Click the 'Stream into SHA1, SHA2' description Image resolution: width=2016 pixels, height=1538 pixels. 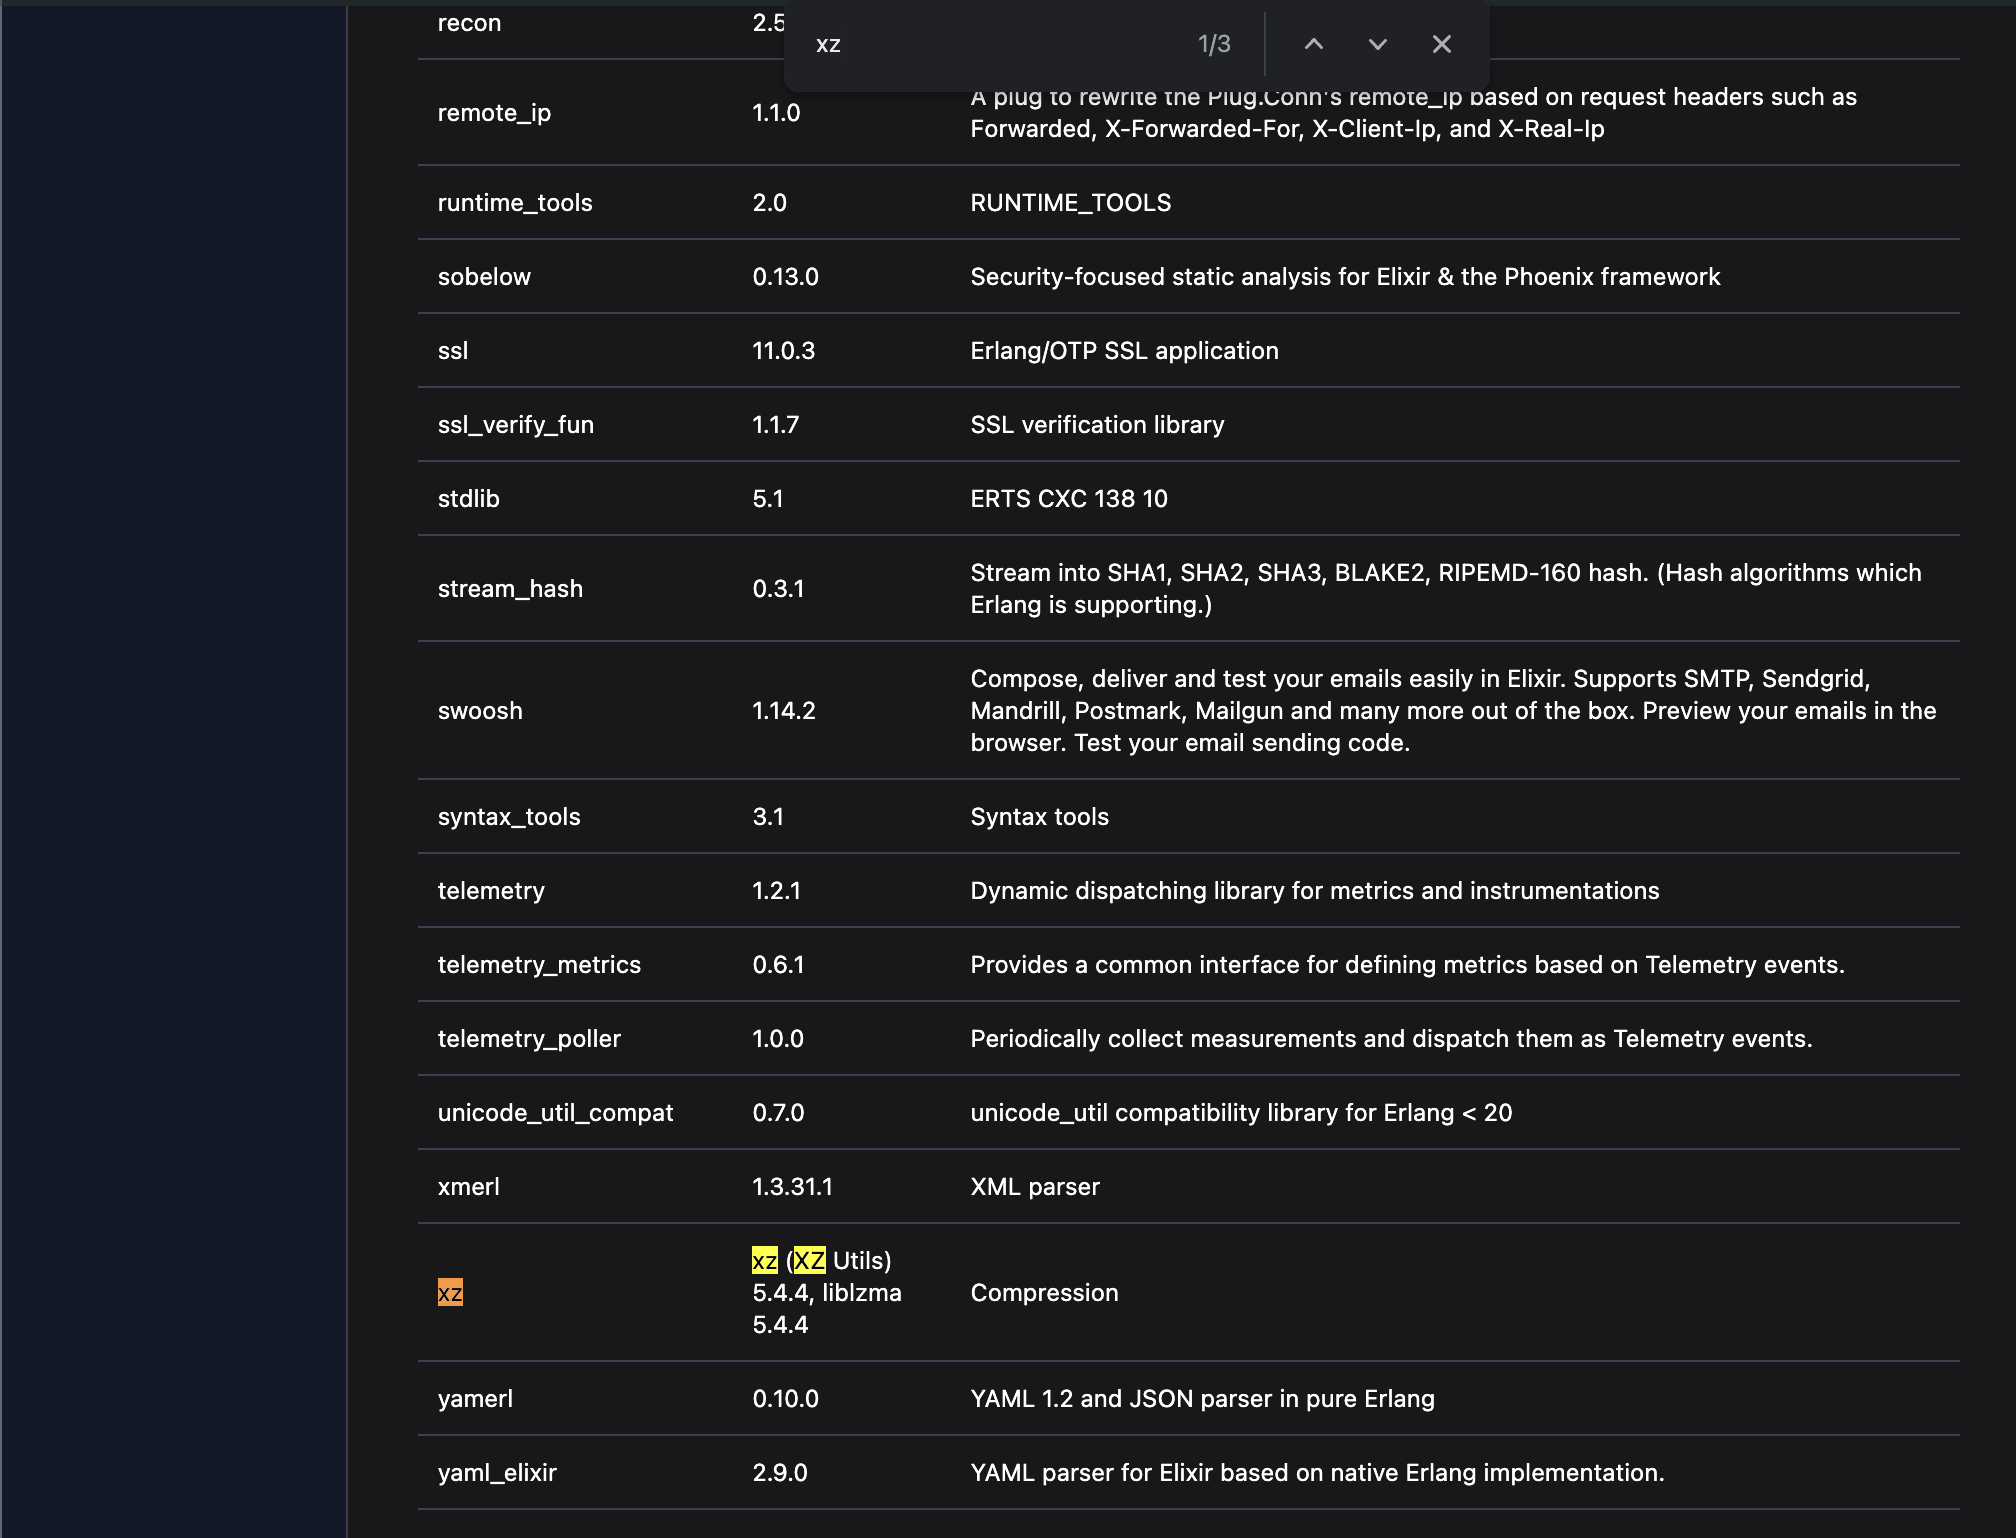click(1445, 589)
